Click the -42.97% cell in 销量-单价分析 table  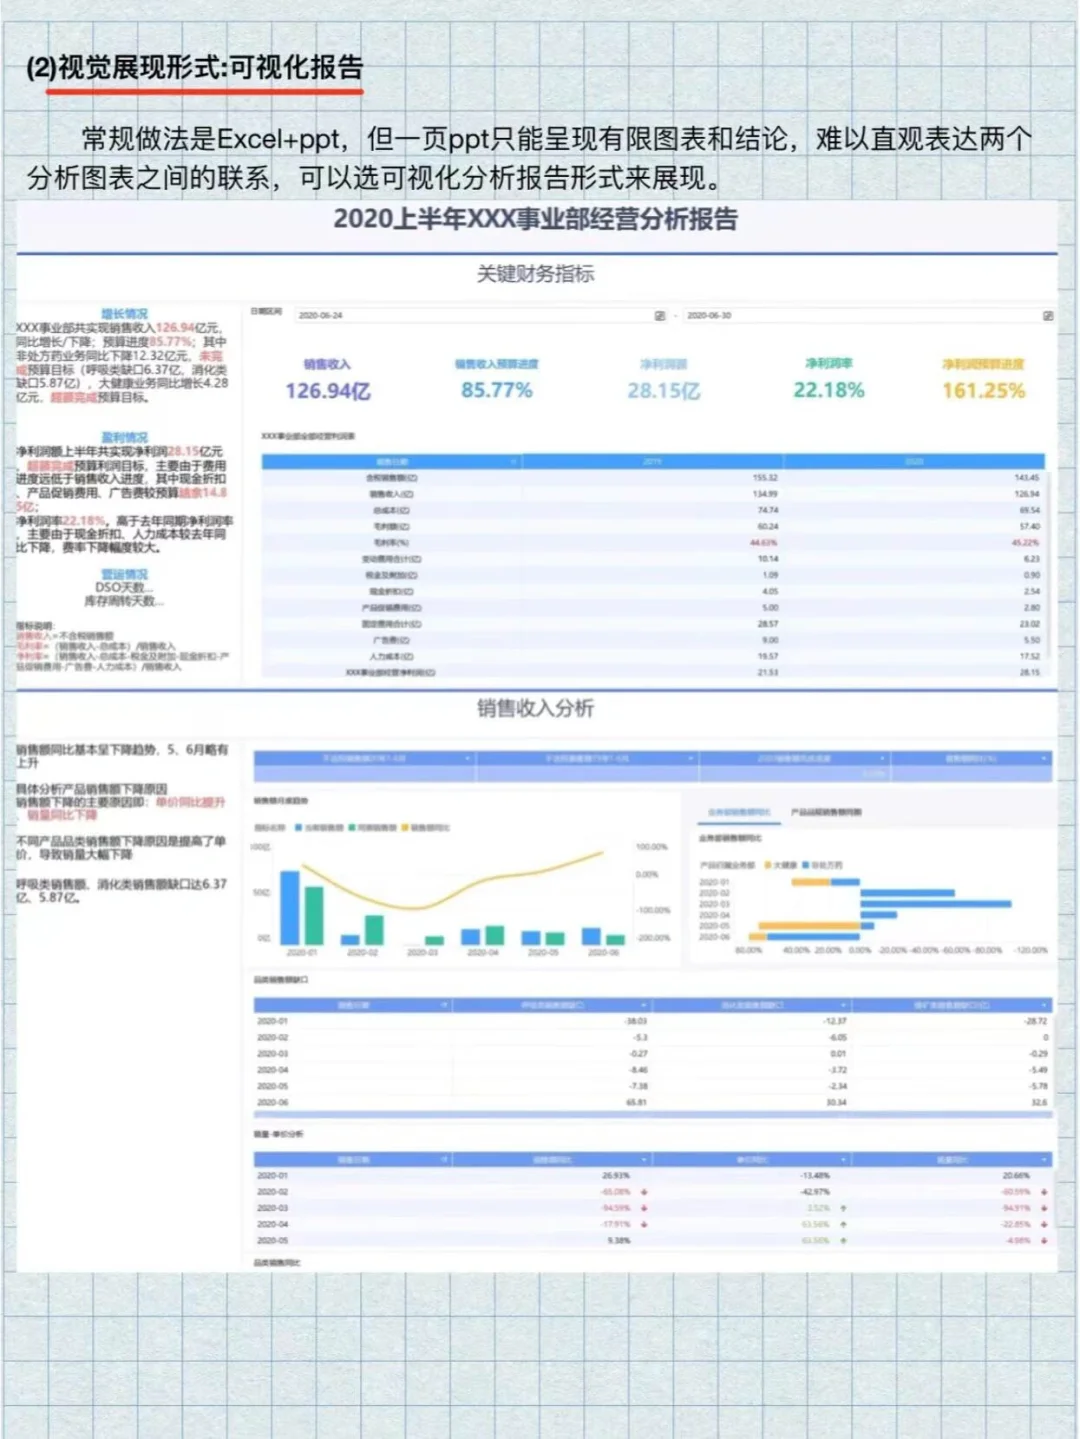click(x=816, y=1192)
